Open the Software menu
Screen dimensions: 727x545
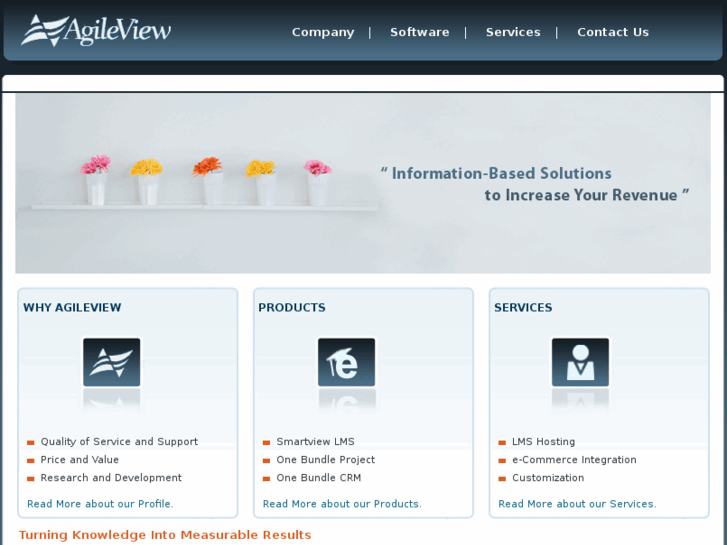pos(420,32)
